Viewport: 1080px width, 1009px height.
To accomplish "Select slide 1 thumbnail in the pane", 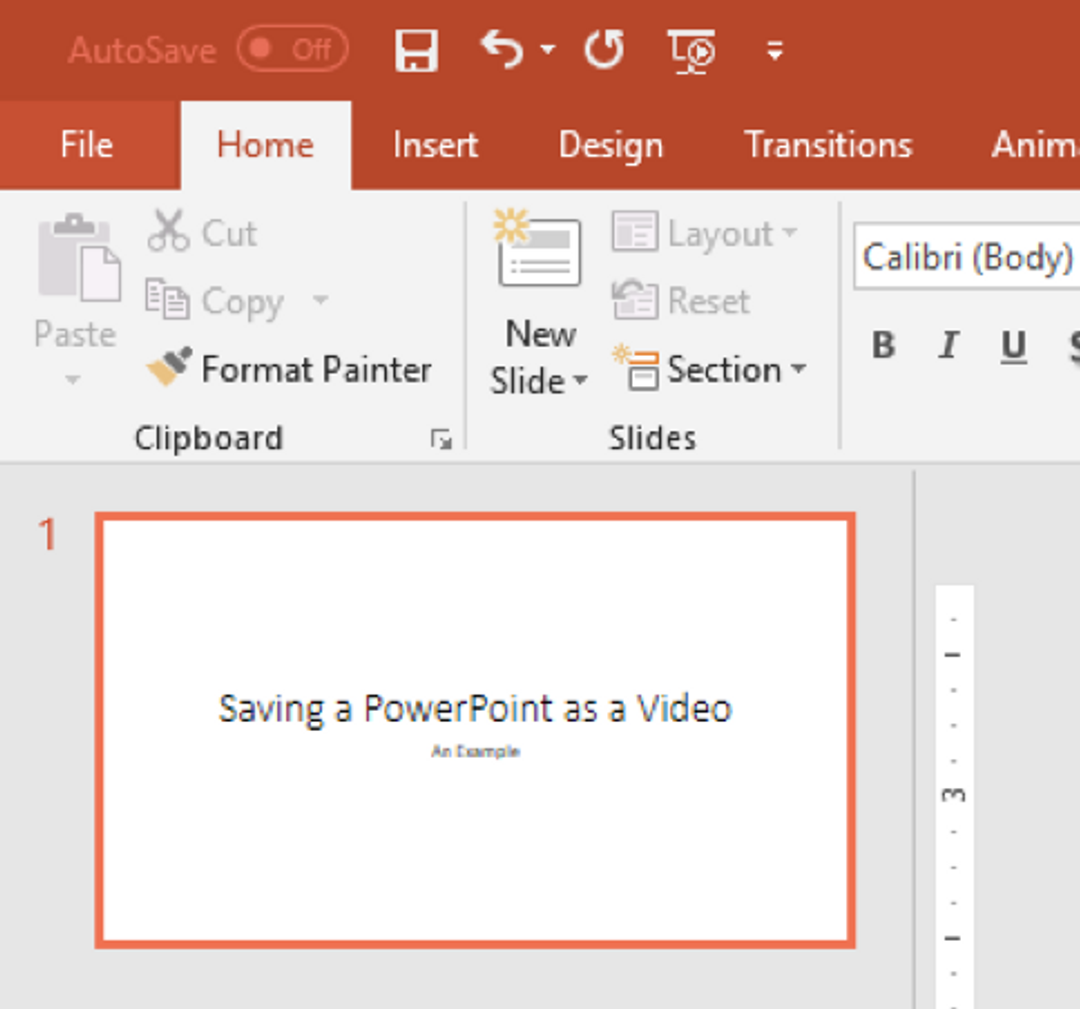I will click(x=474, y=725).
